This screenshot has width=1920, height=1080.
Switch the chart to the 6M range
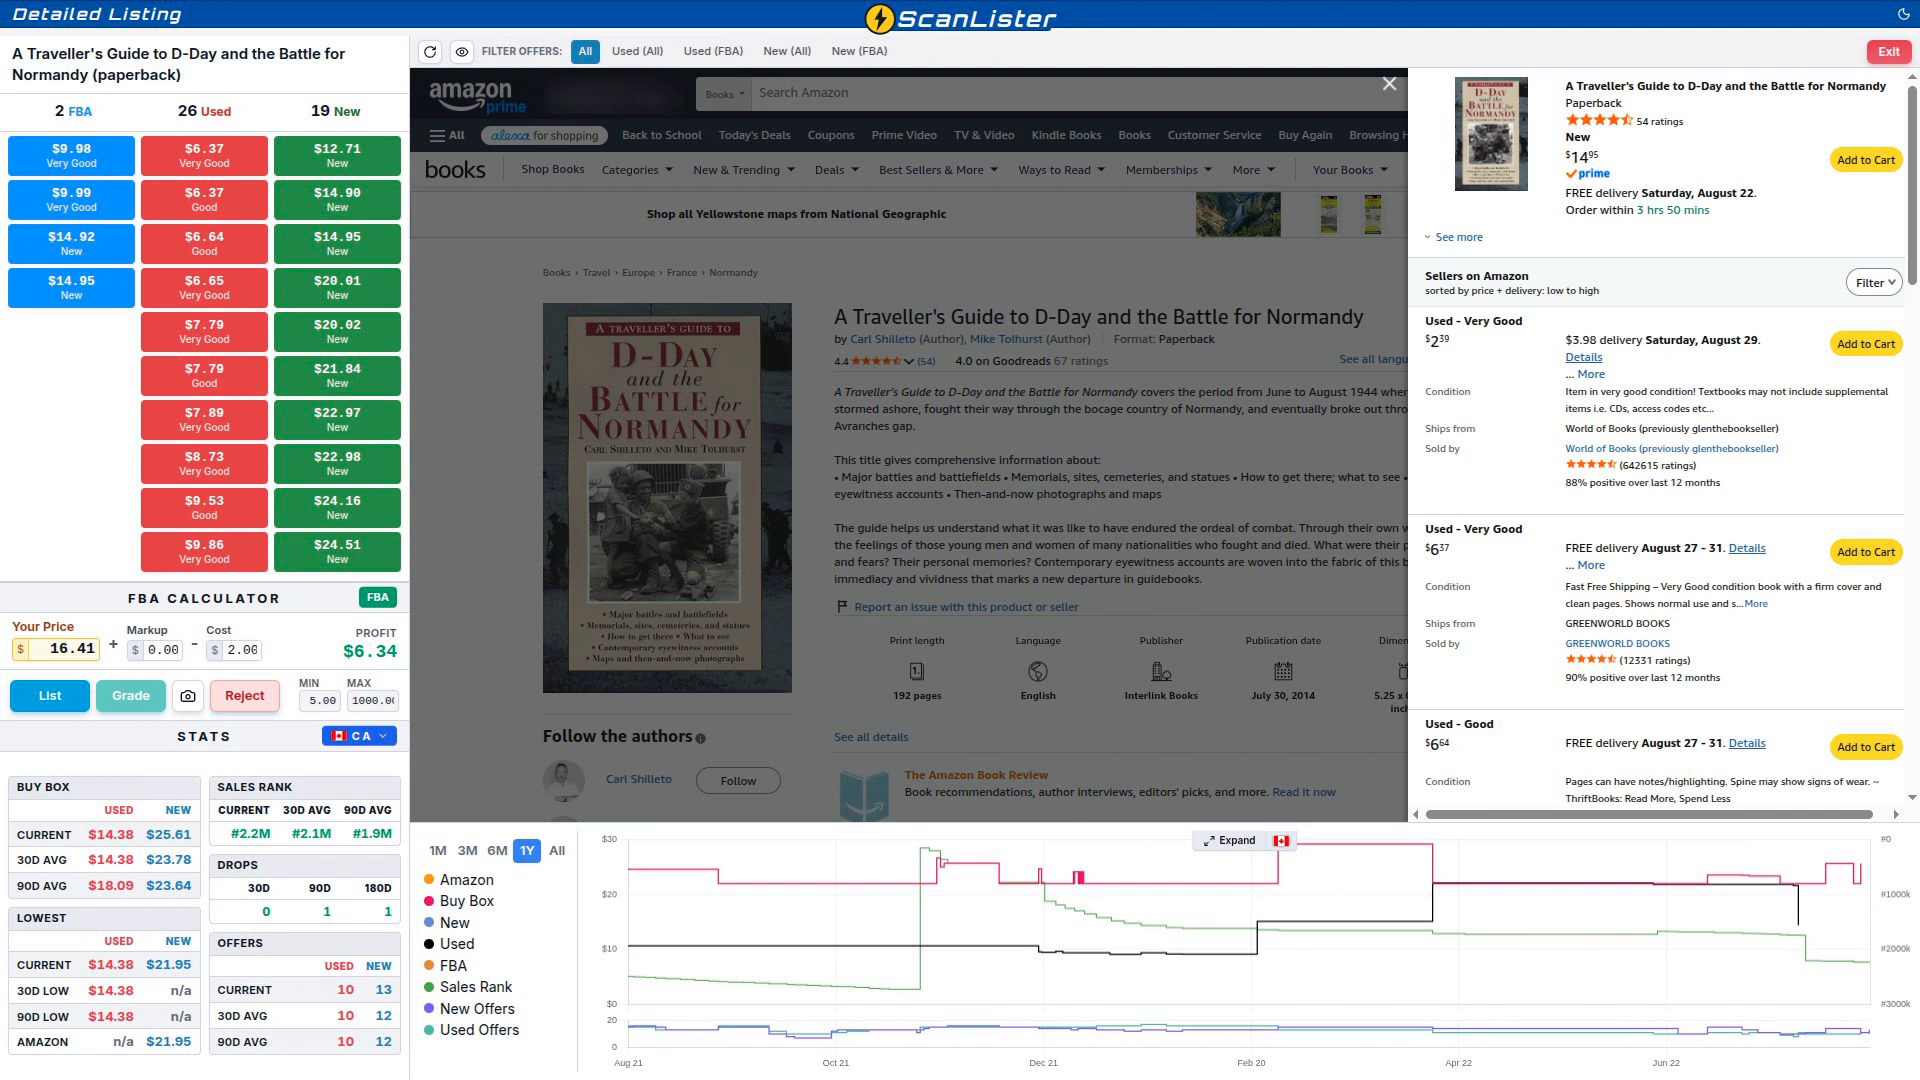(497, 851)
